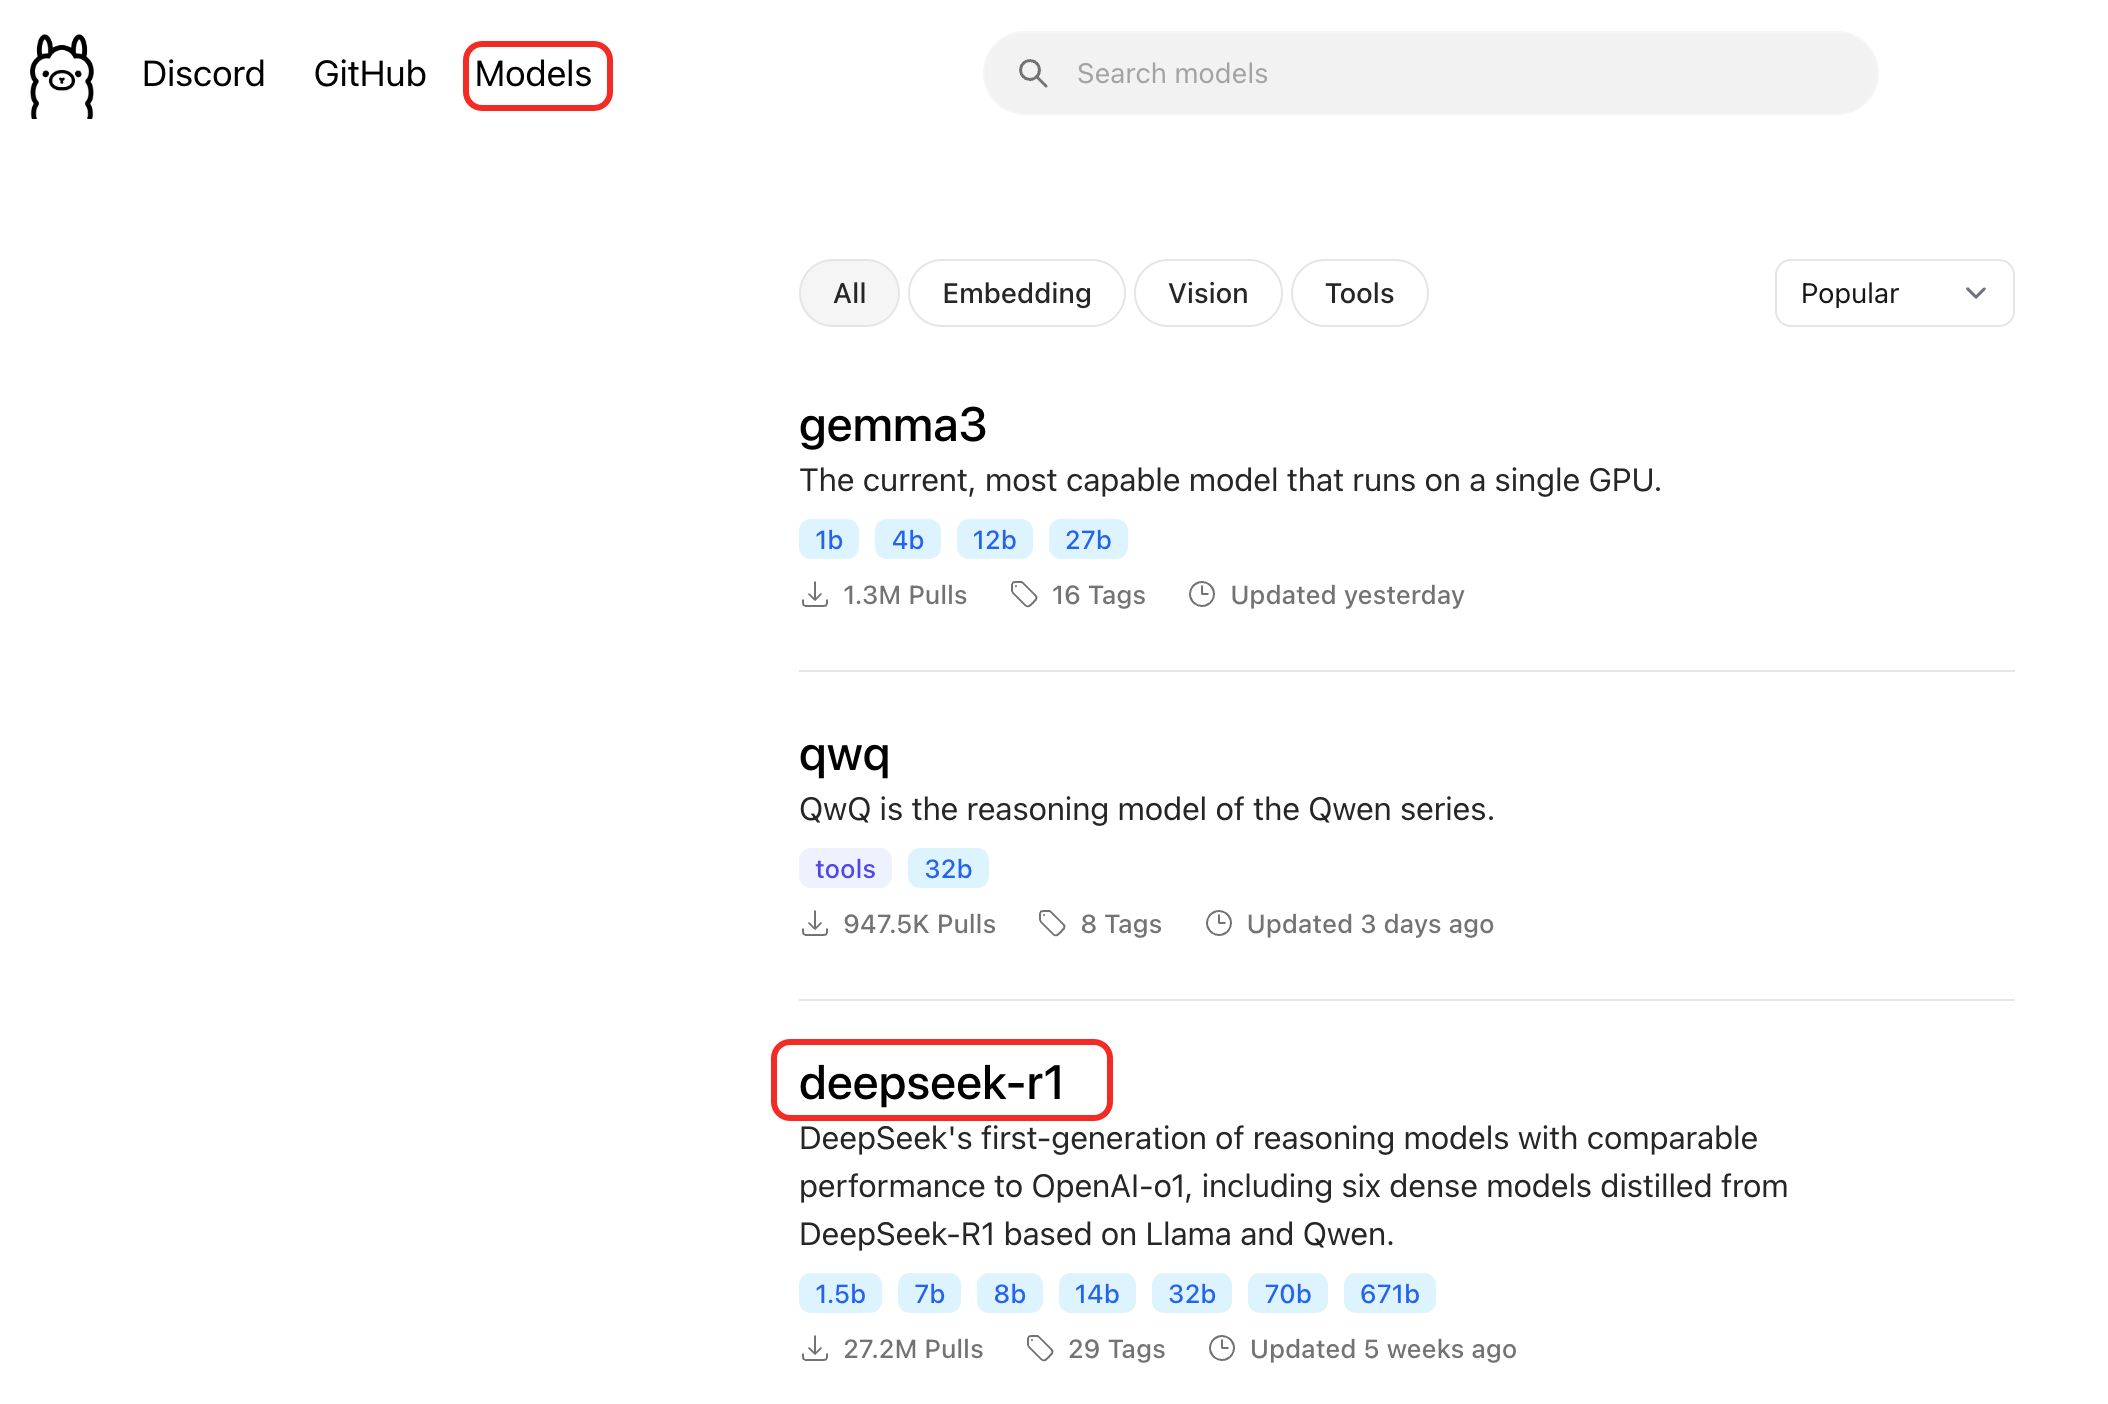2108x1404 pixels.
Task: Open the deepseek-r1 model page
Action: point(931,1083)
